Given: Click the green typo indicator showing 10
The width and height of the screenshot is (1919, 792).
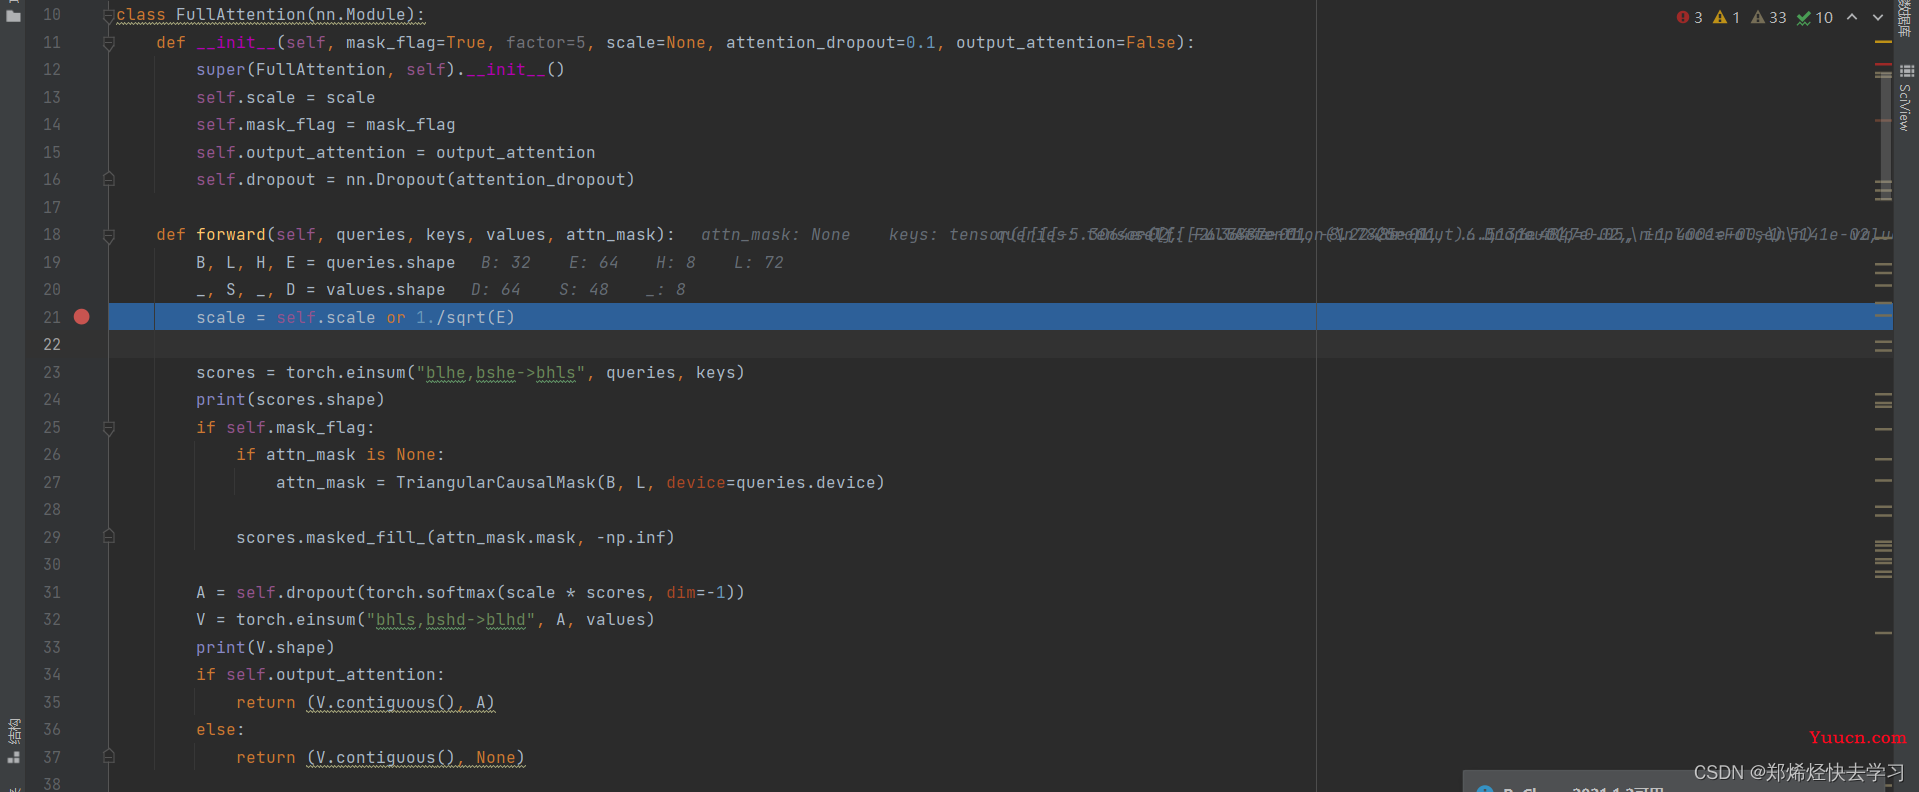Looking at the screenshot, I should tap(1815, 17).
